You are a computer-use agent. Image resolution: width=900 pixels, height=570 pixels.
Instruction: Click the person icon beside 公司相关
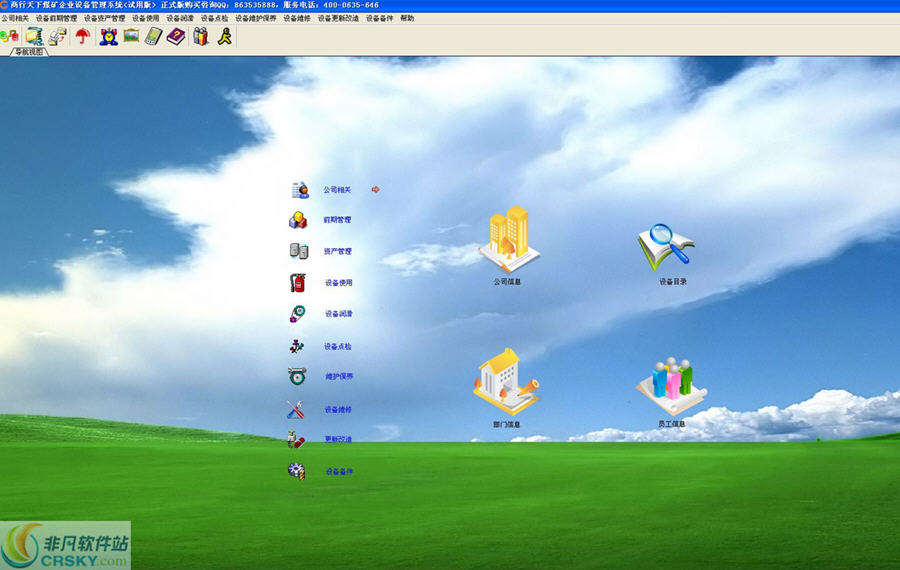(300, 190)
